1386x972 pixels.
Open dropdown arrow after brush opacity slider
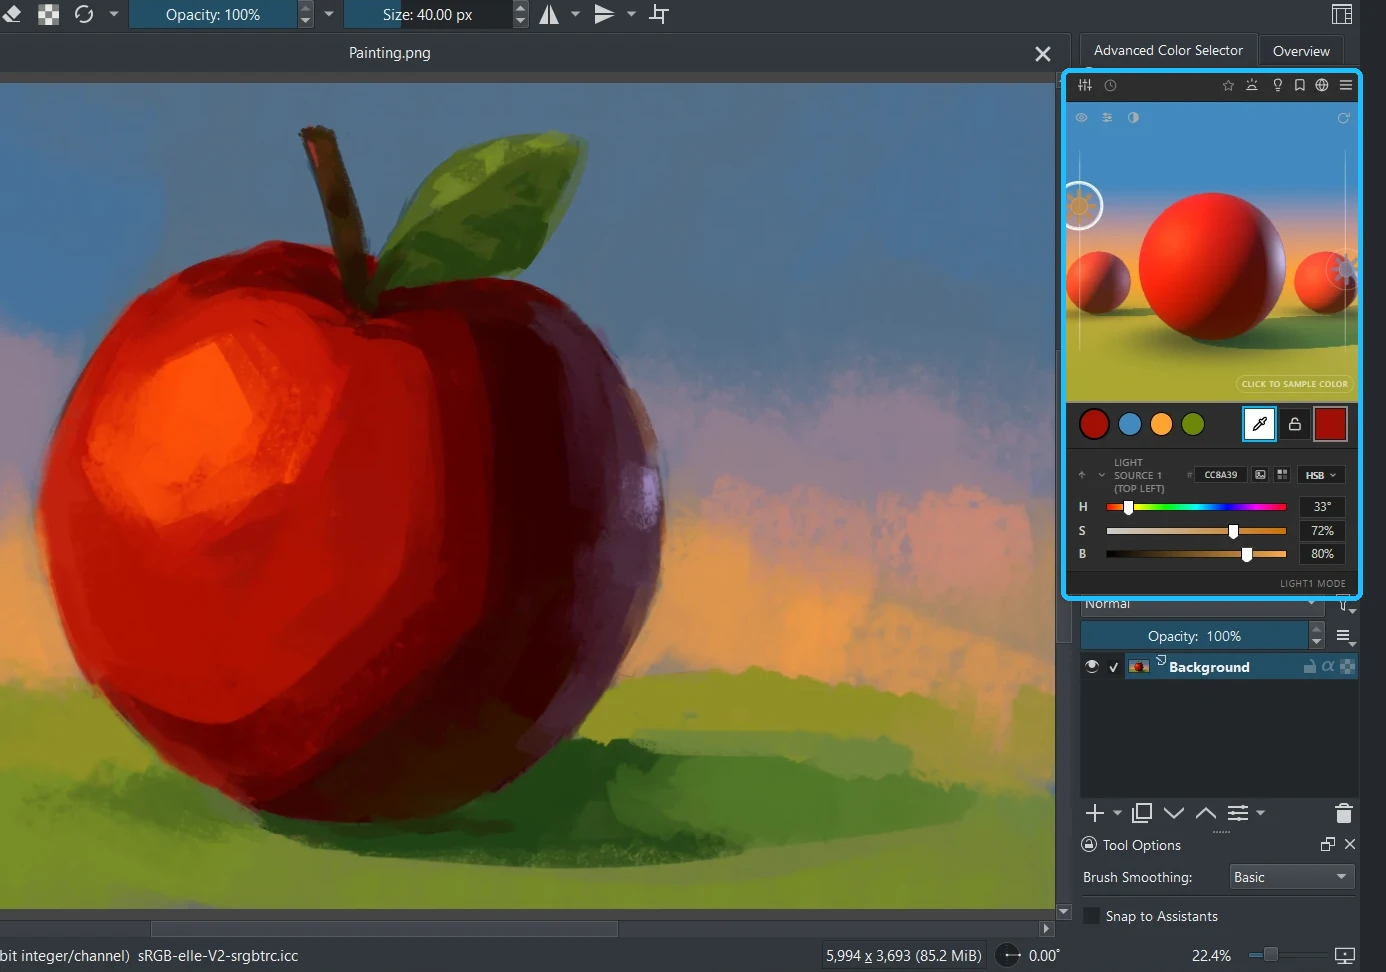329,14
